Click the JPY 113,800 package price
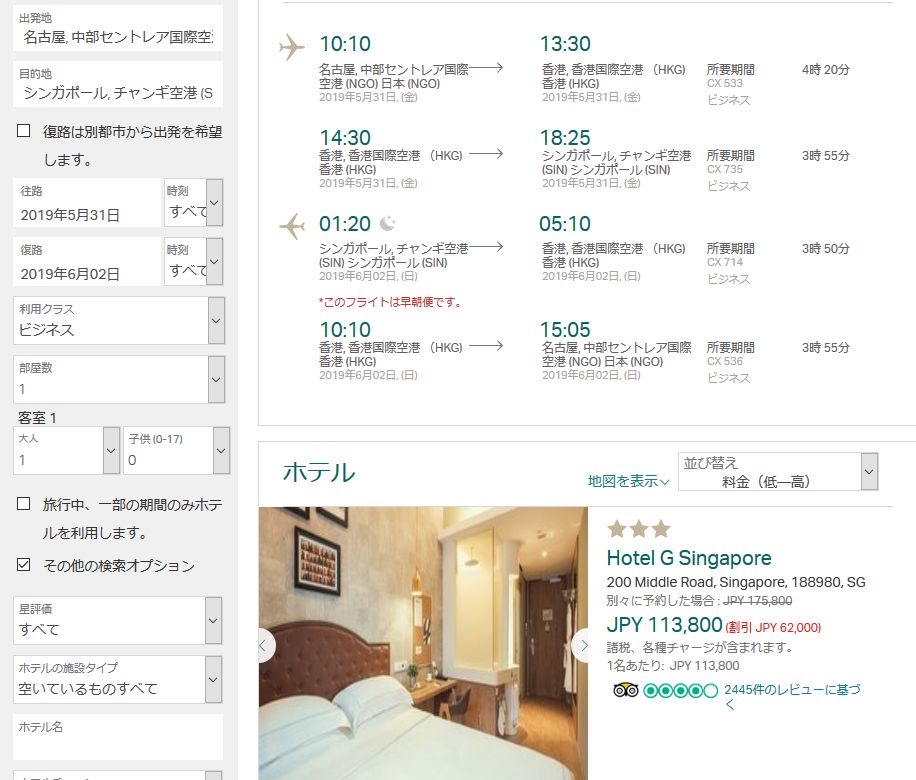Viewport: 916px width, 780px height. (665, 625)
